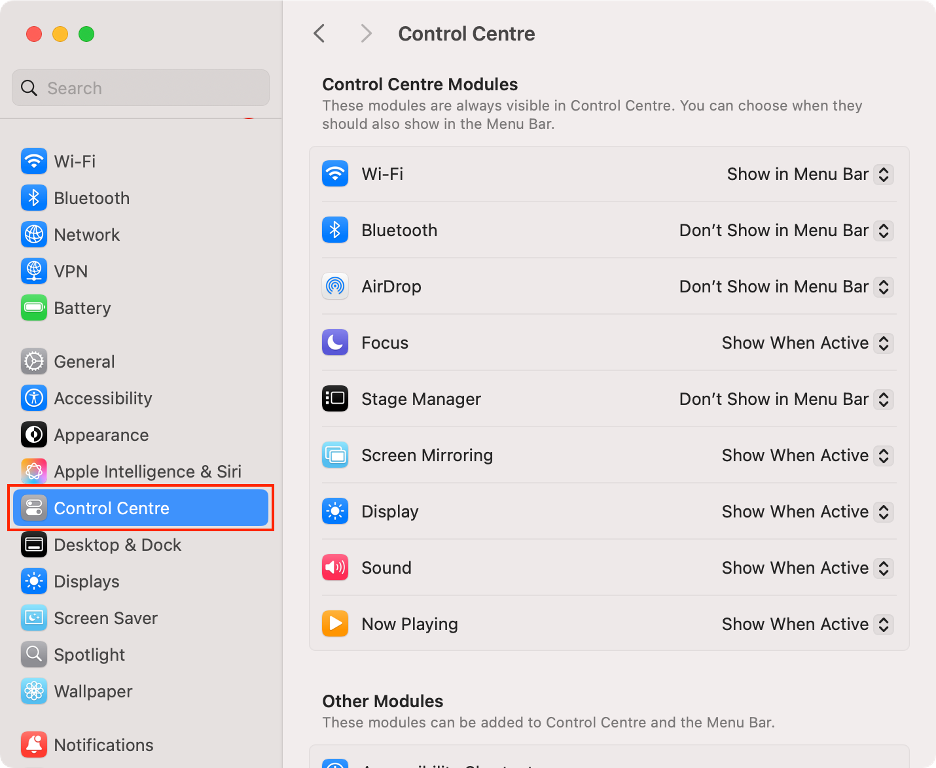Change Bluetooth to show in menu bar
This screenshot has height=768, width=936.
coord(883,230)
